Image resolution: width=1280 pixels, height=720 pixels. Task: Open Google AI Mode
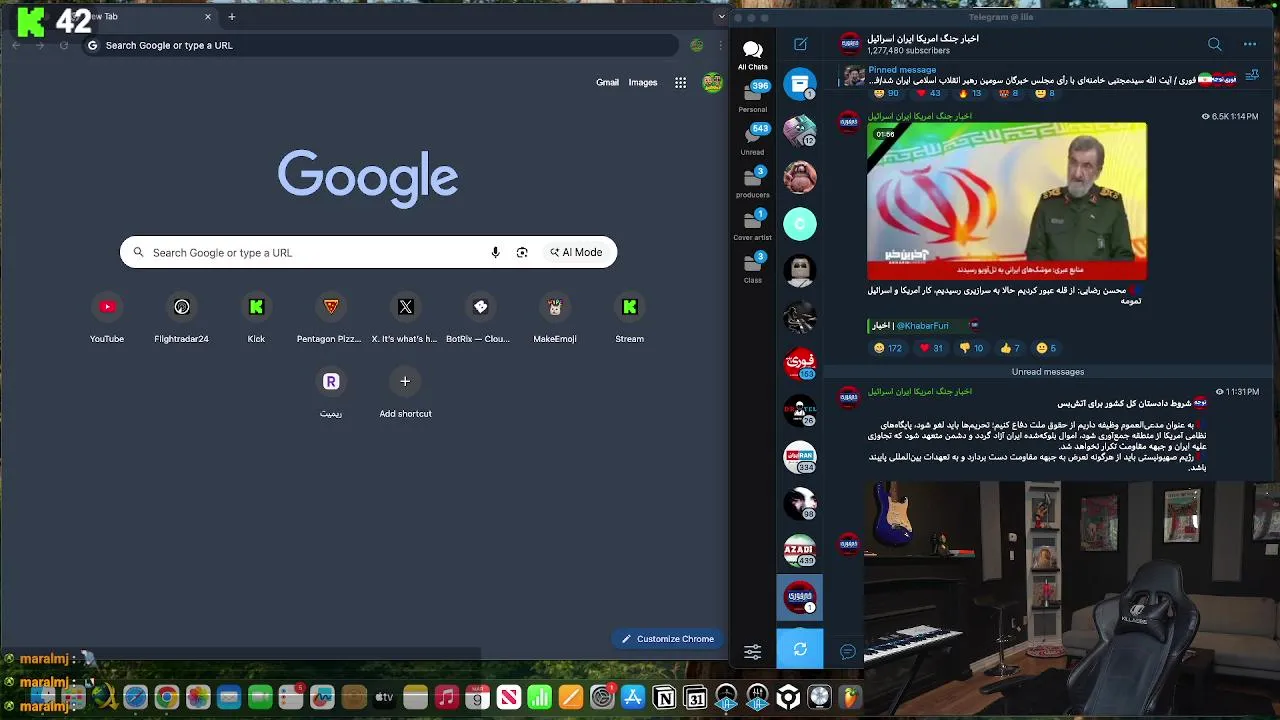576,253
